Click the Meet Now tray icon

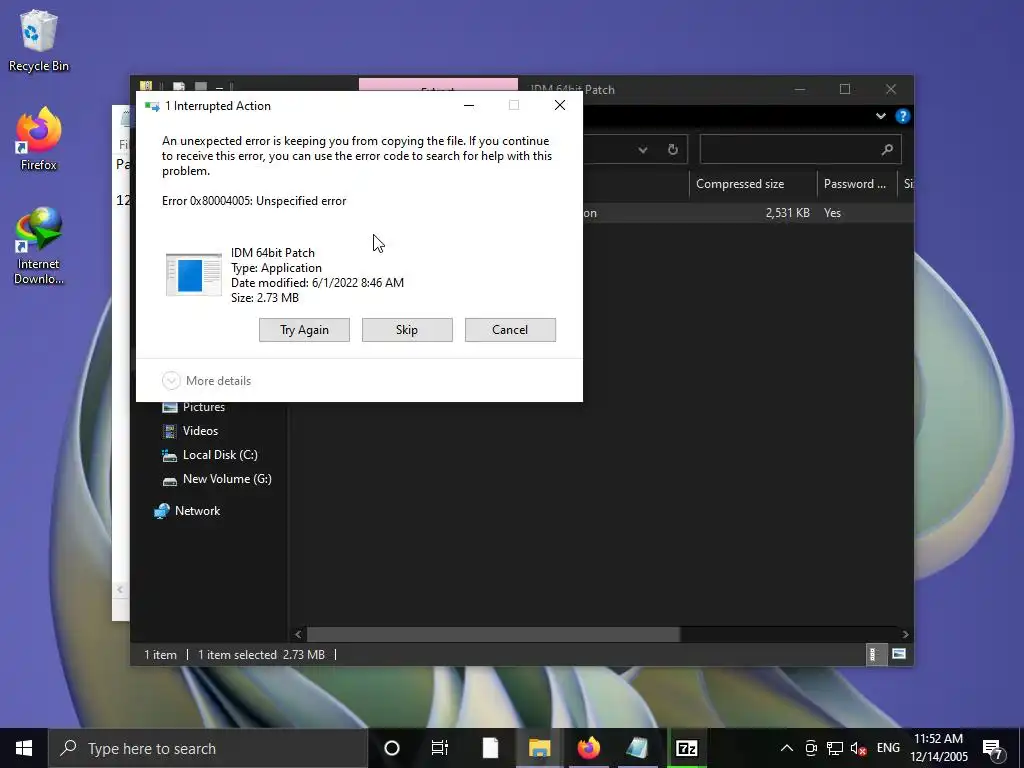[x=811, y=748]
